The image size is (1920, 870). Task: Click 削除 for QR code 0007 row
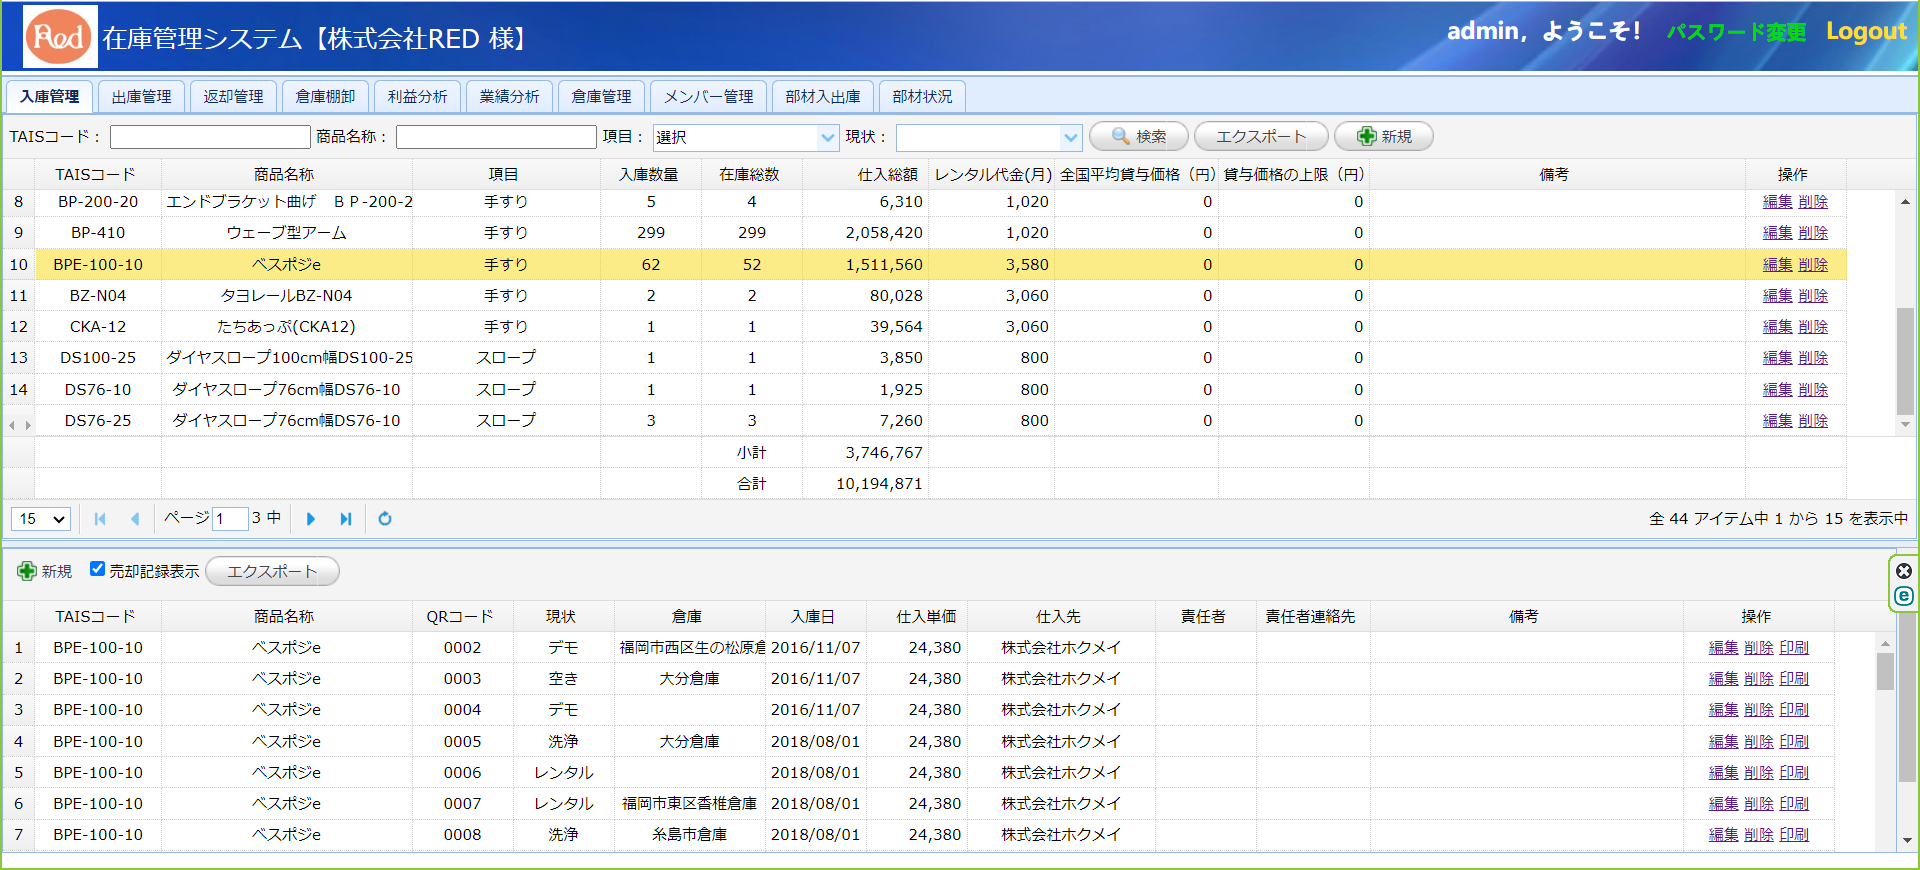point(1759,804)
